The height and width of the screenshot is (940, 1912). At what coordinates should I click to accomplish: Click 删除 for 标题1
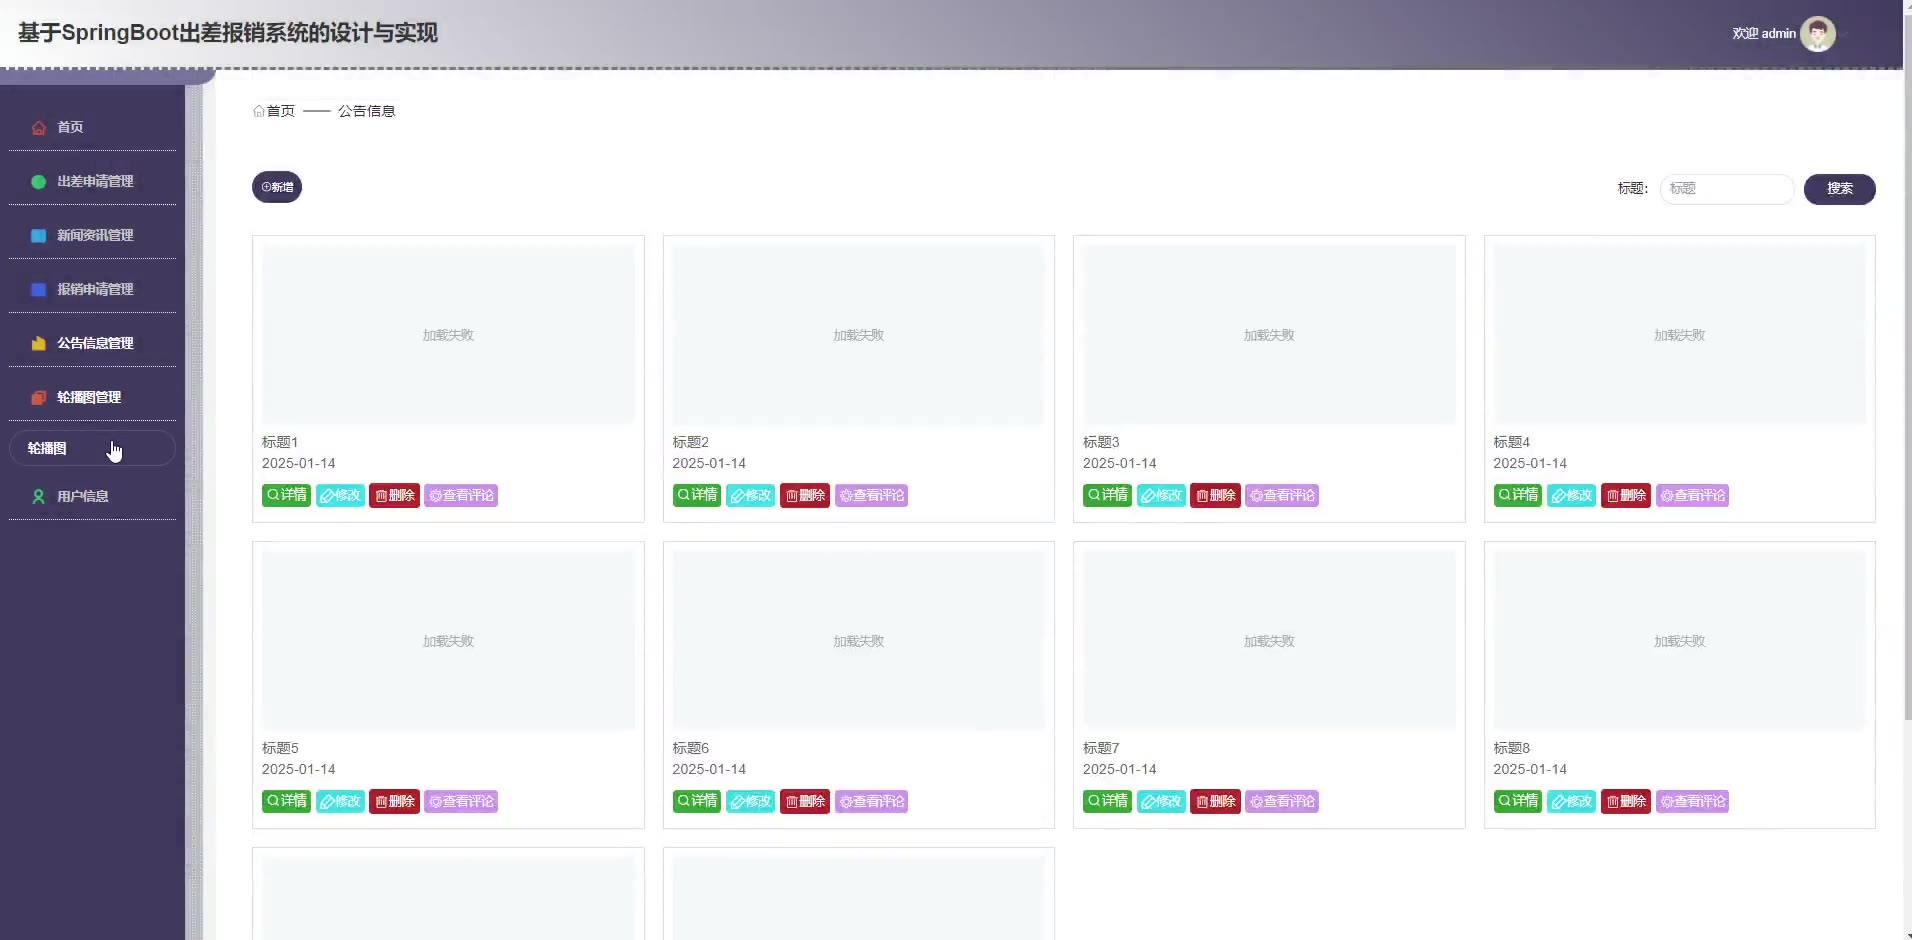394,495
